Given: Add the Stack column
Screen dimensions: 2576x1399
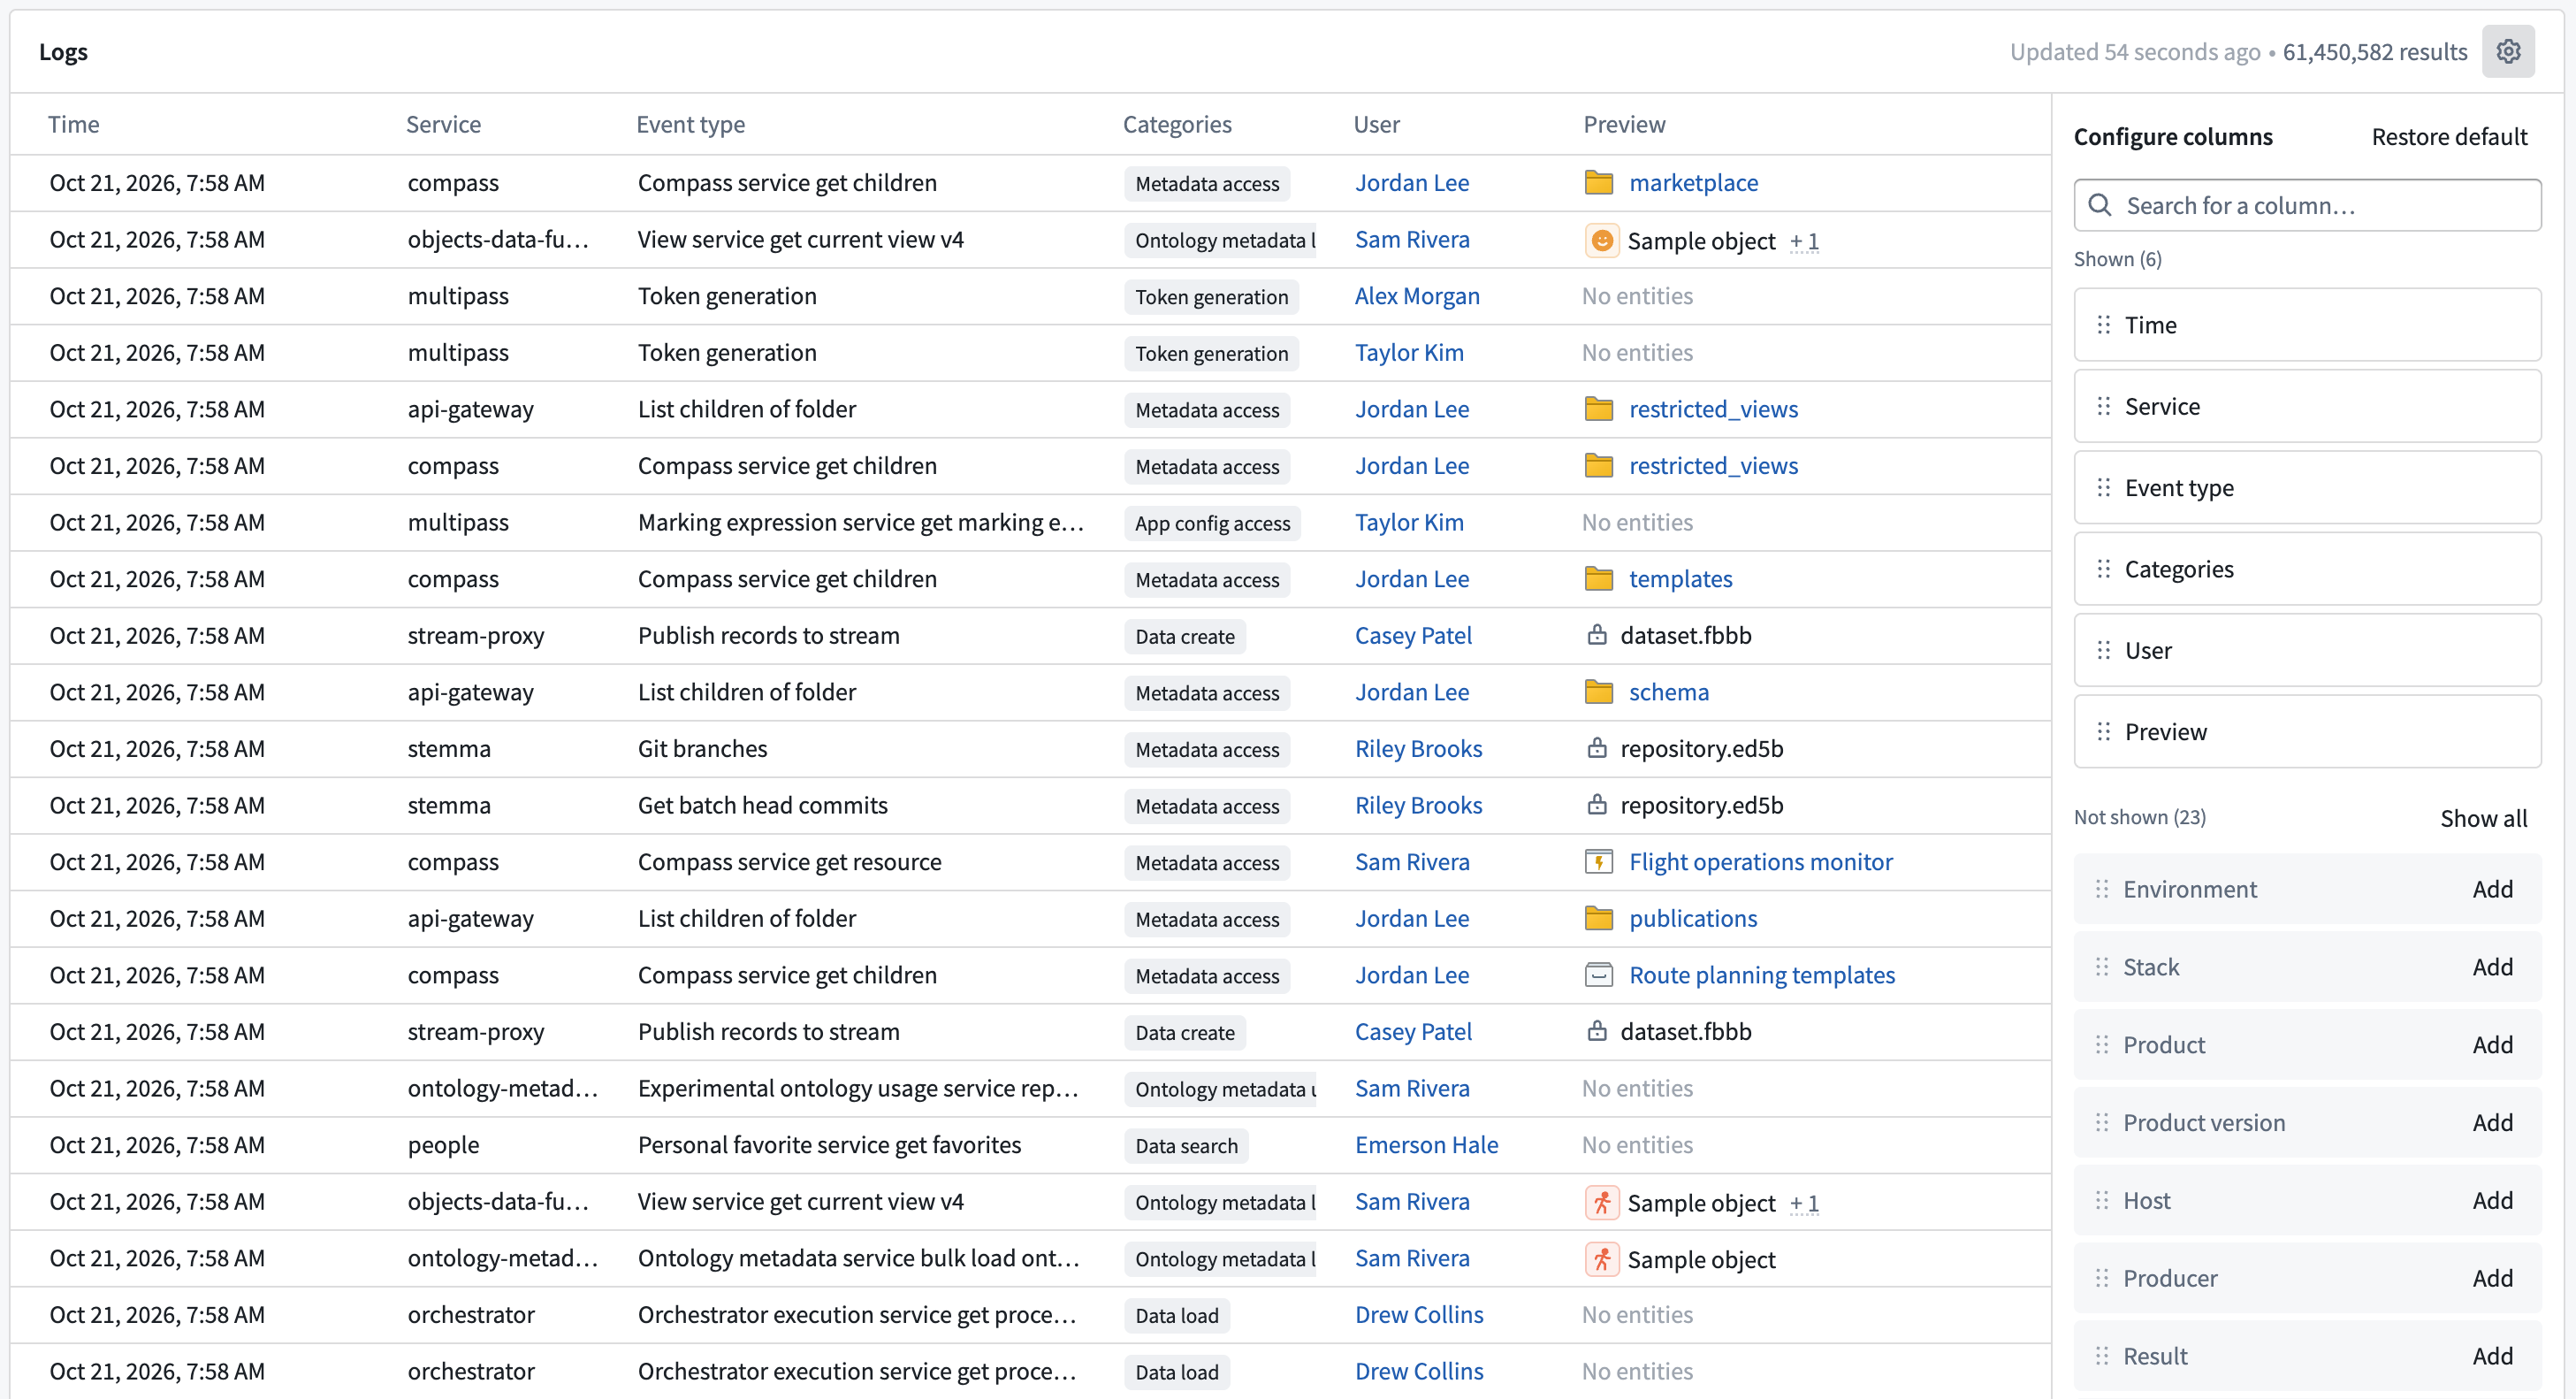Looking at the screenshot, I should pyautogui.click(x=2492, y=967).
